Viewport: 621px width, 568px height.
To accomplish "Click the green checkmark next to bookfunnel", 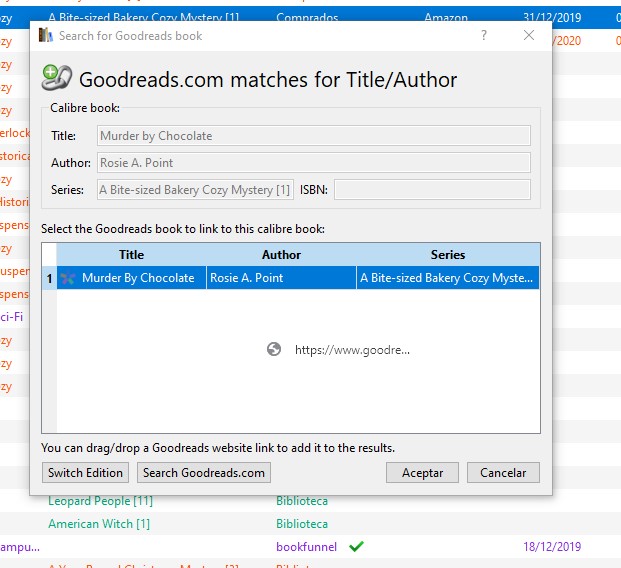I will click(x=356, y=547).
